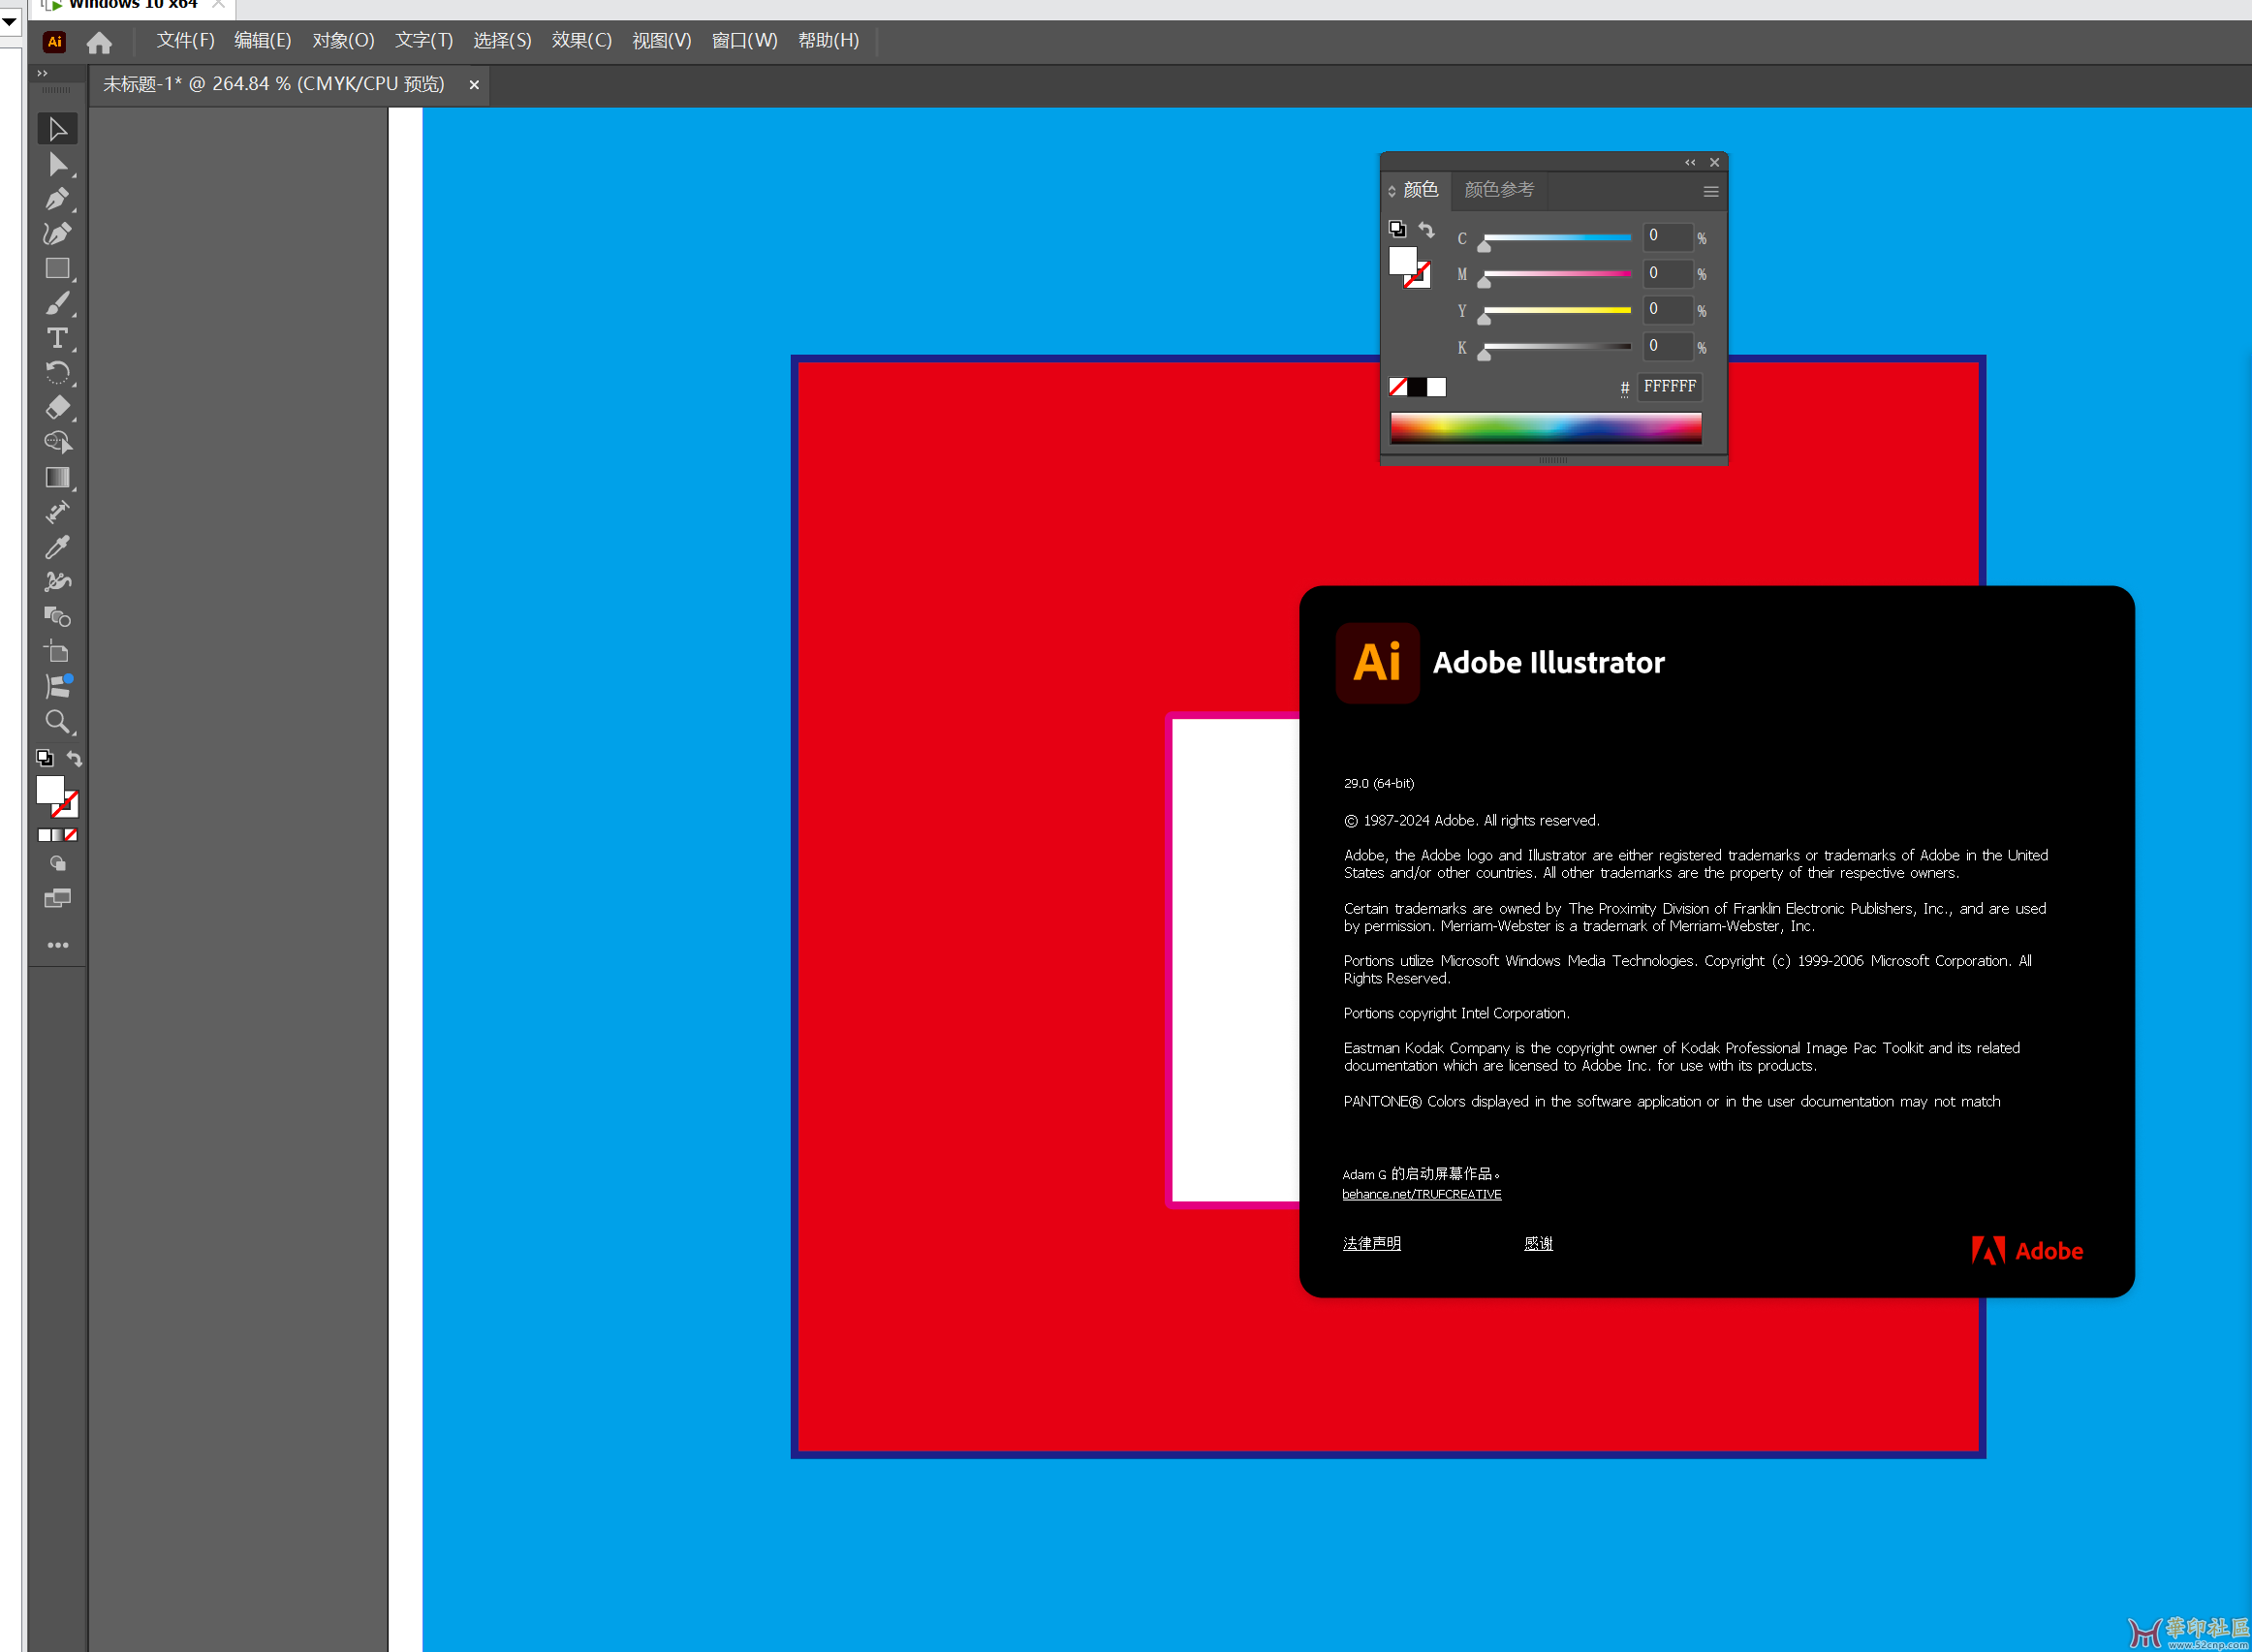Select the Selection tool arrow
Screen dimensions: 2252x1652
[57, 129]
